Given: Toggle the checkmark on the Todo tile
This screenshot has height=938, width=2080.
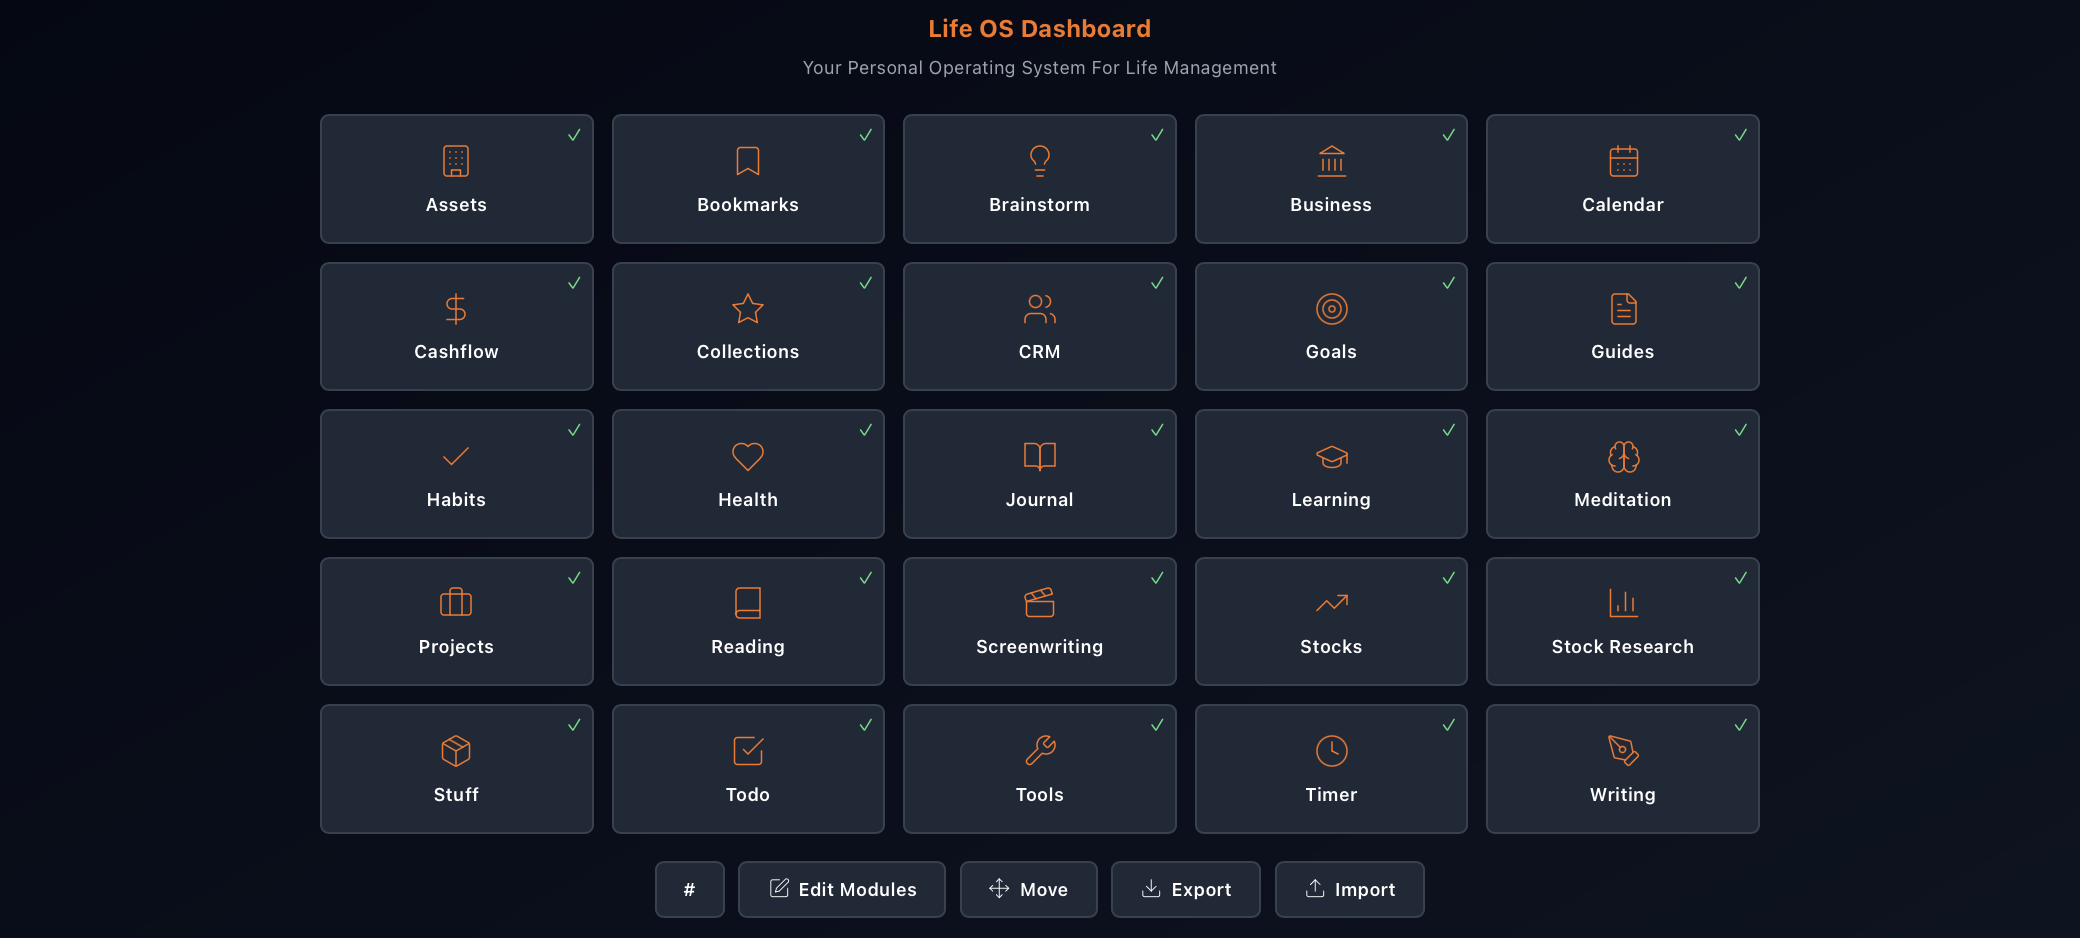Looking at the screenshot, I should [866, 724].
